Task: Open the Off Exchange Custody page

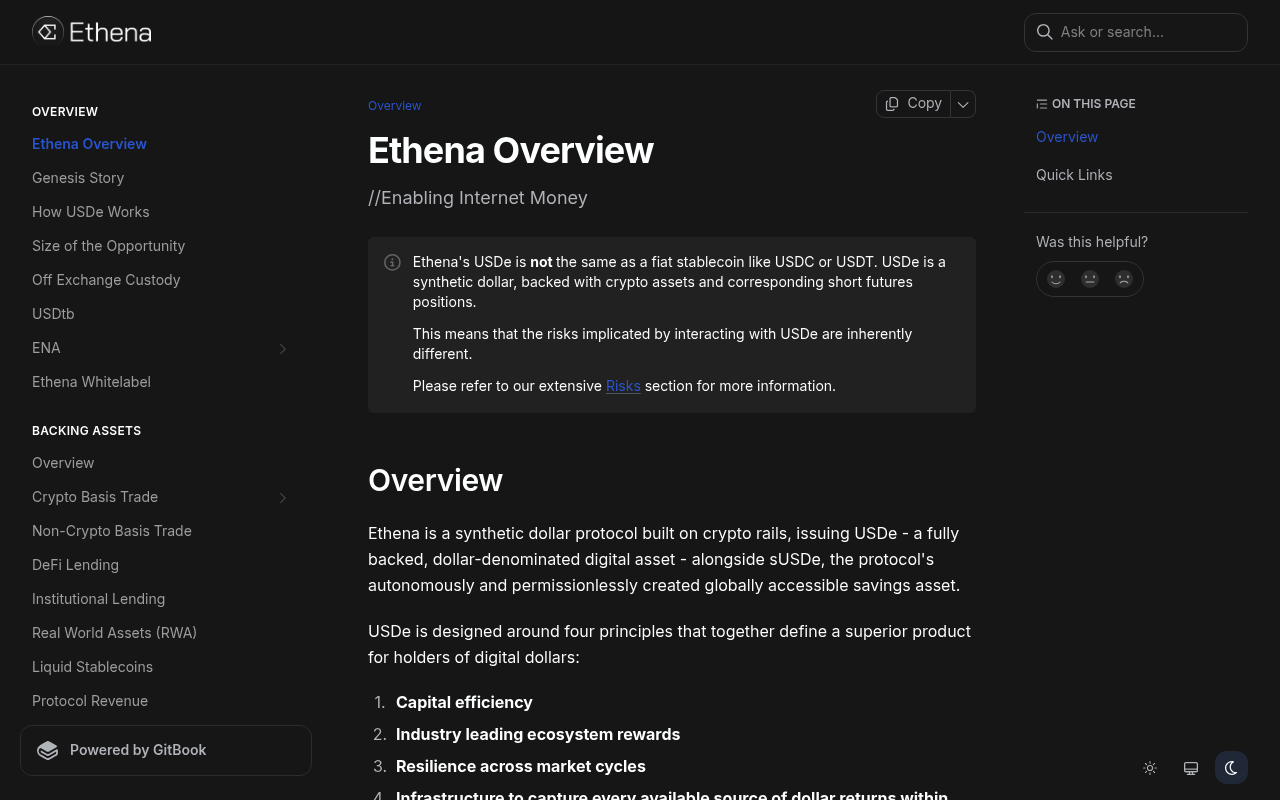Action: 106,280
